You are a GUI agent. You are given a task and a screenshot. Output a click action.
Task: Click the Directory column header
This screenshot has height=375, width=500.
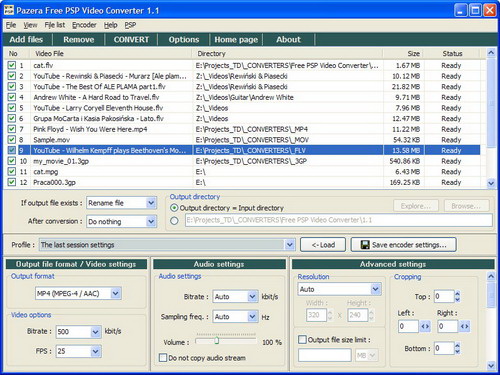pos(288,53)
